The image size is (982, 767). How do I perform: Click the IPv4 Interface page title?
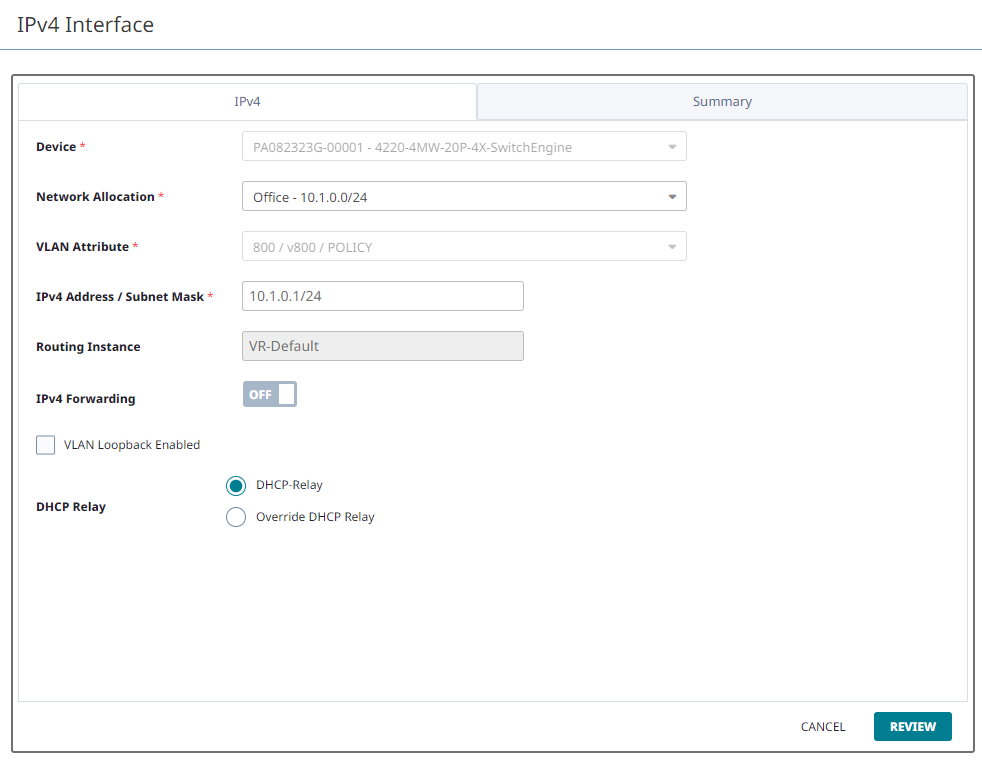tap(85, 25)
